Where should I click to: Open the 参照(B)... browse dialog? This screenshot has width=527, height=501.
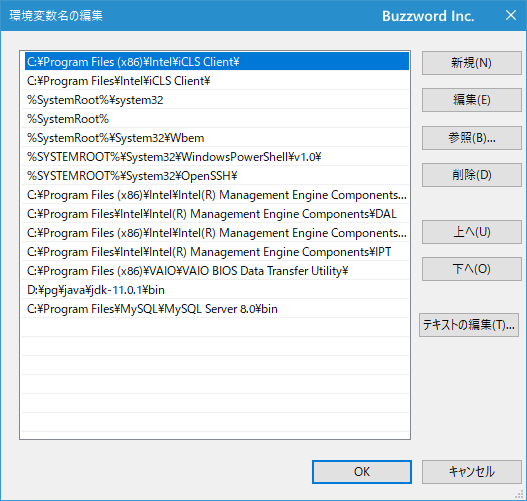tap(472, 138)
